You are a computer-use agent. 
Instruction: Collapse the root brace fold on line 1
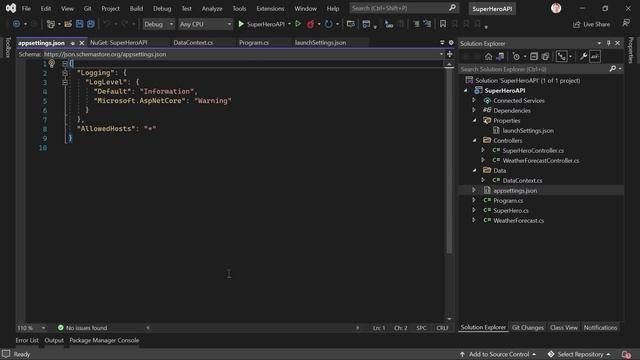[x=65, y=63]
